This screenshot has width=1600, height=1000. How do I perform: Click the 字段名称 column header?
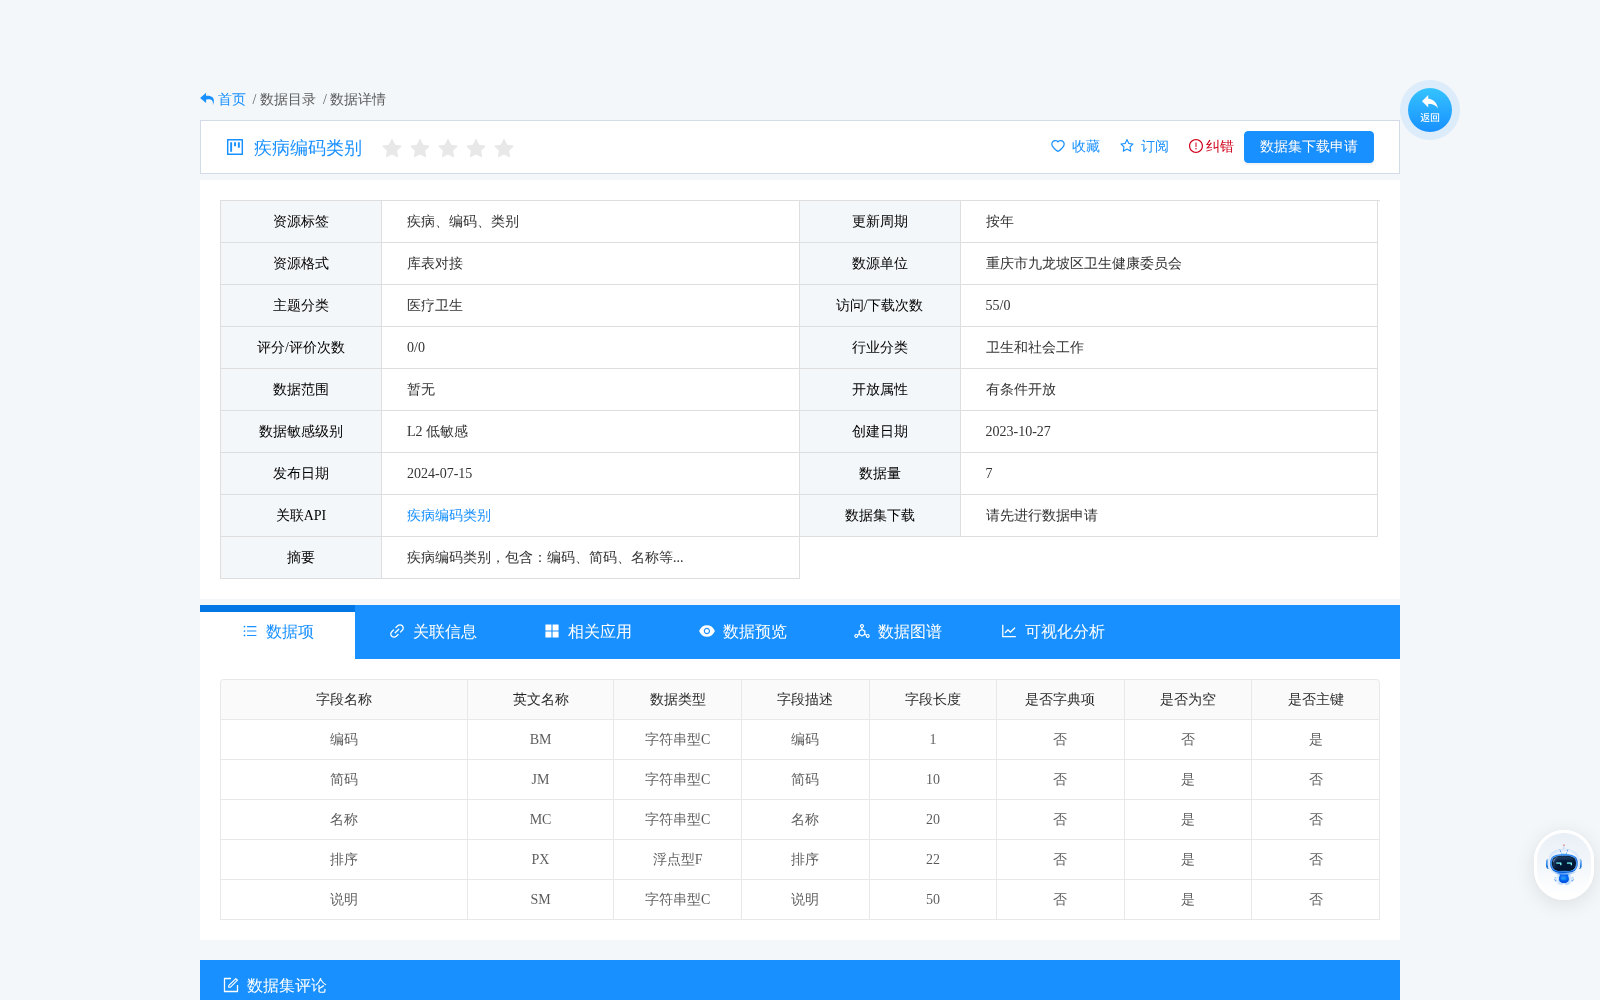coord(344,699)
